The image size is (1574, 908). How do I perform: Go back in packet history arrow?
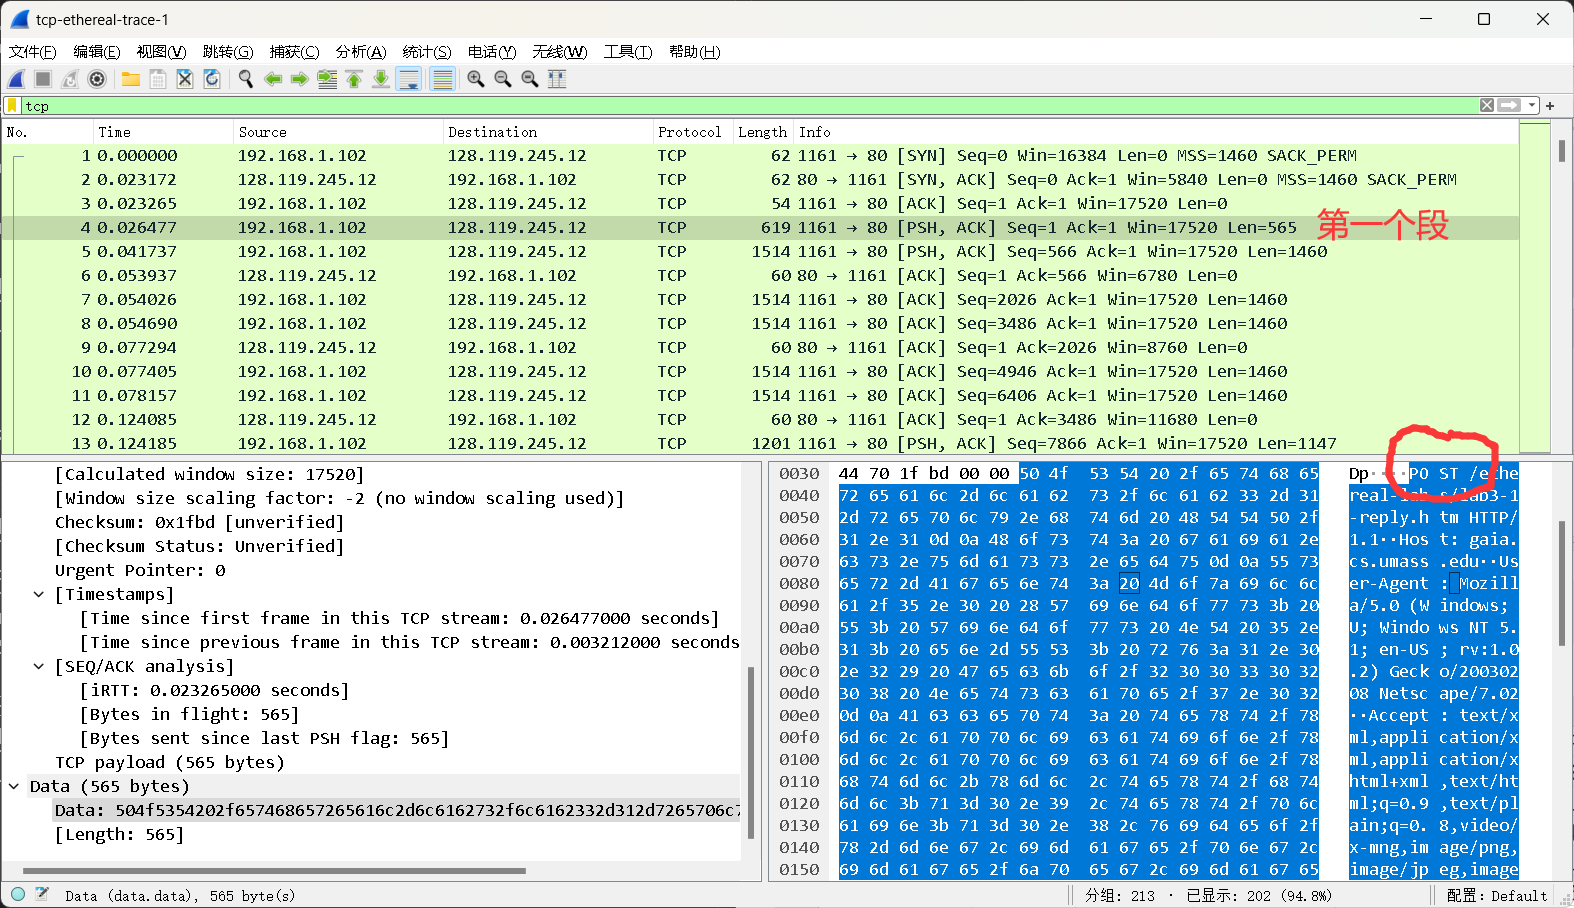tap(273, 79)
